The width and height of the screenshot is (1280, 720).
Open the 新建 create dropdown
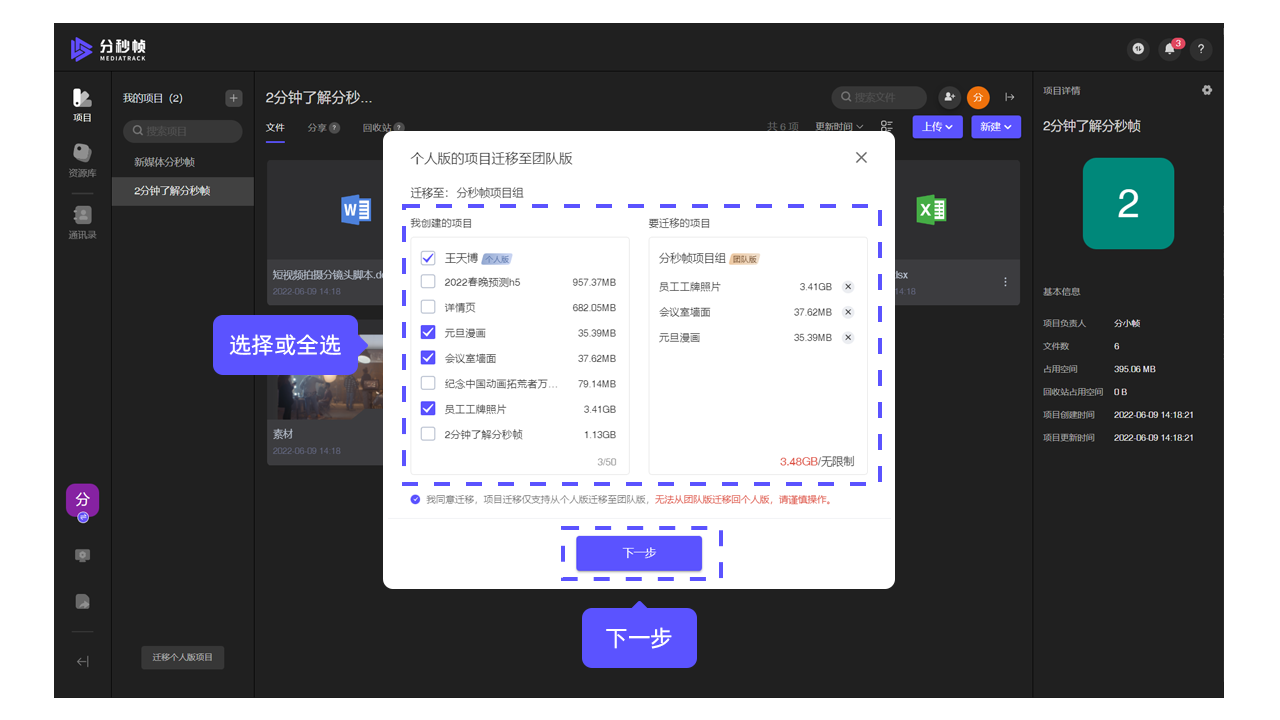[x=996, y=127]
